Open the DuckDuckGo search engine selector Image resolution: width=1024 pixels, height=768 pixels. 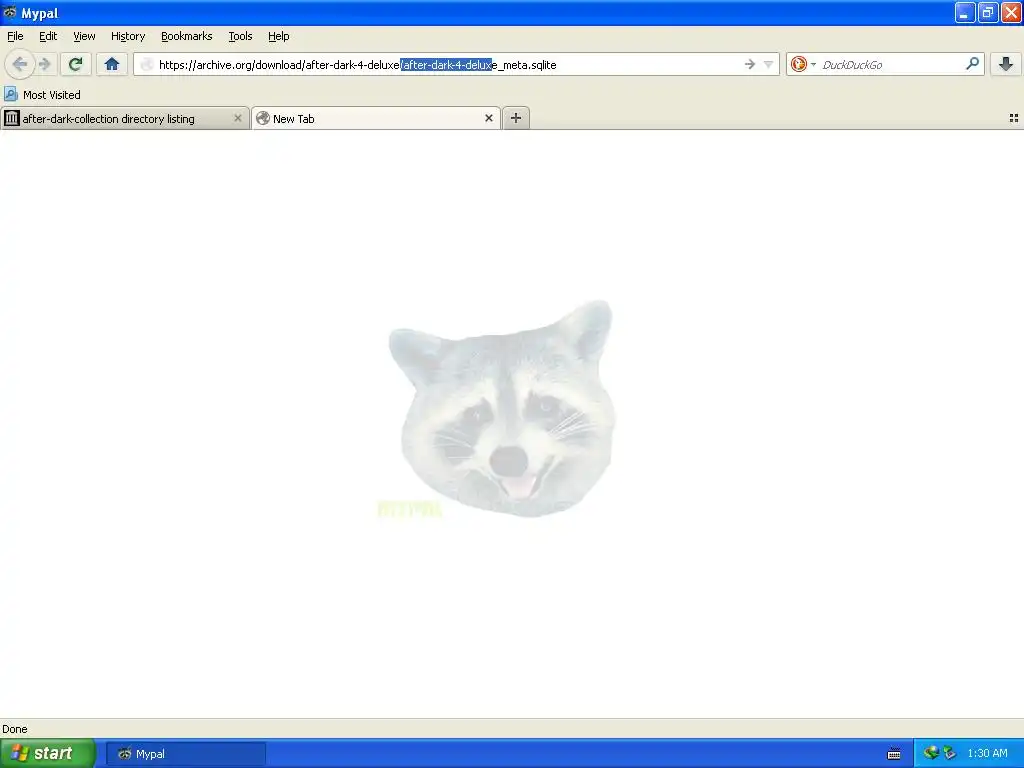[803, 64]
